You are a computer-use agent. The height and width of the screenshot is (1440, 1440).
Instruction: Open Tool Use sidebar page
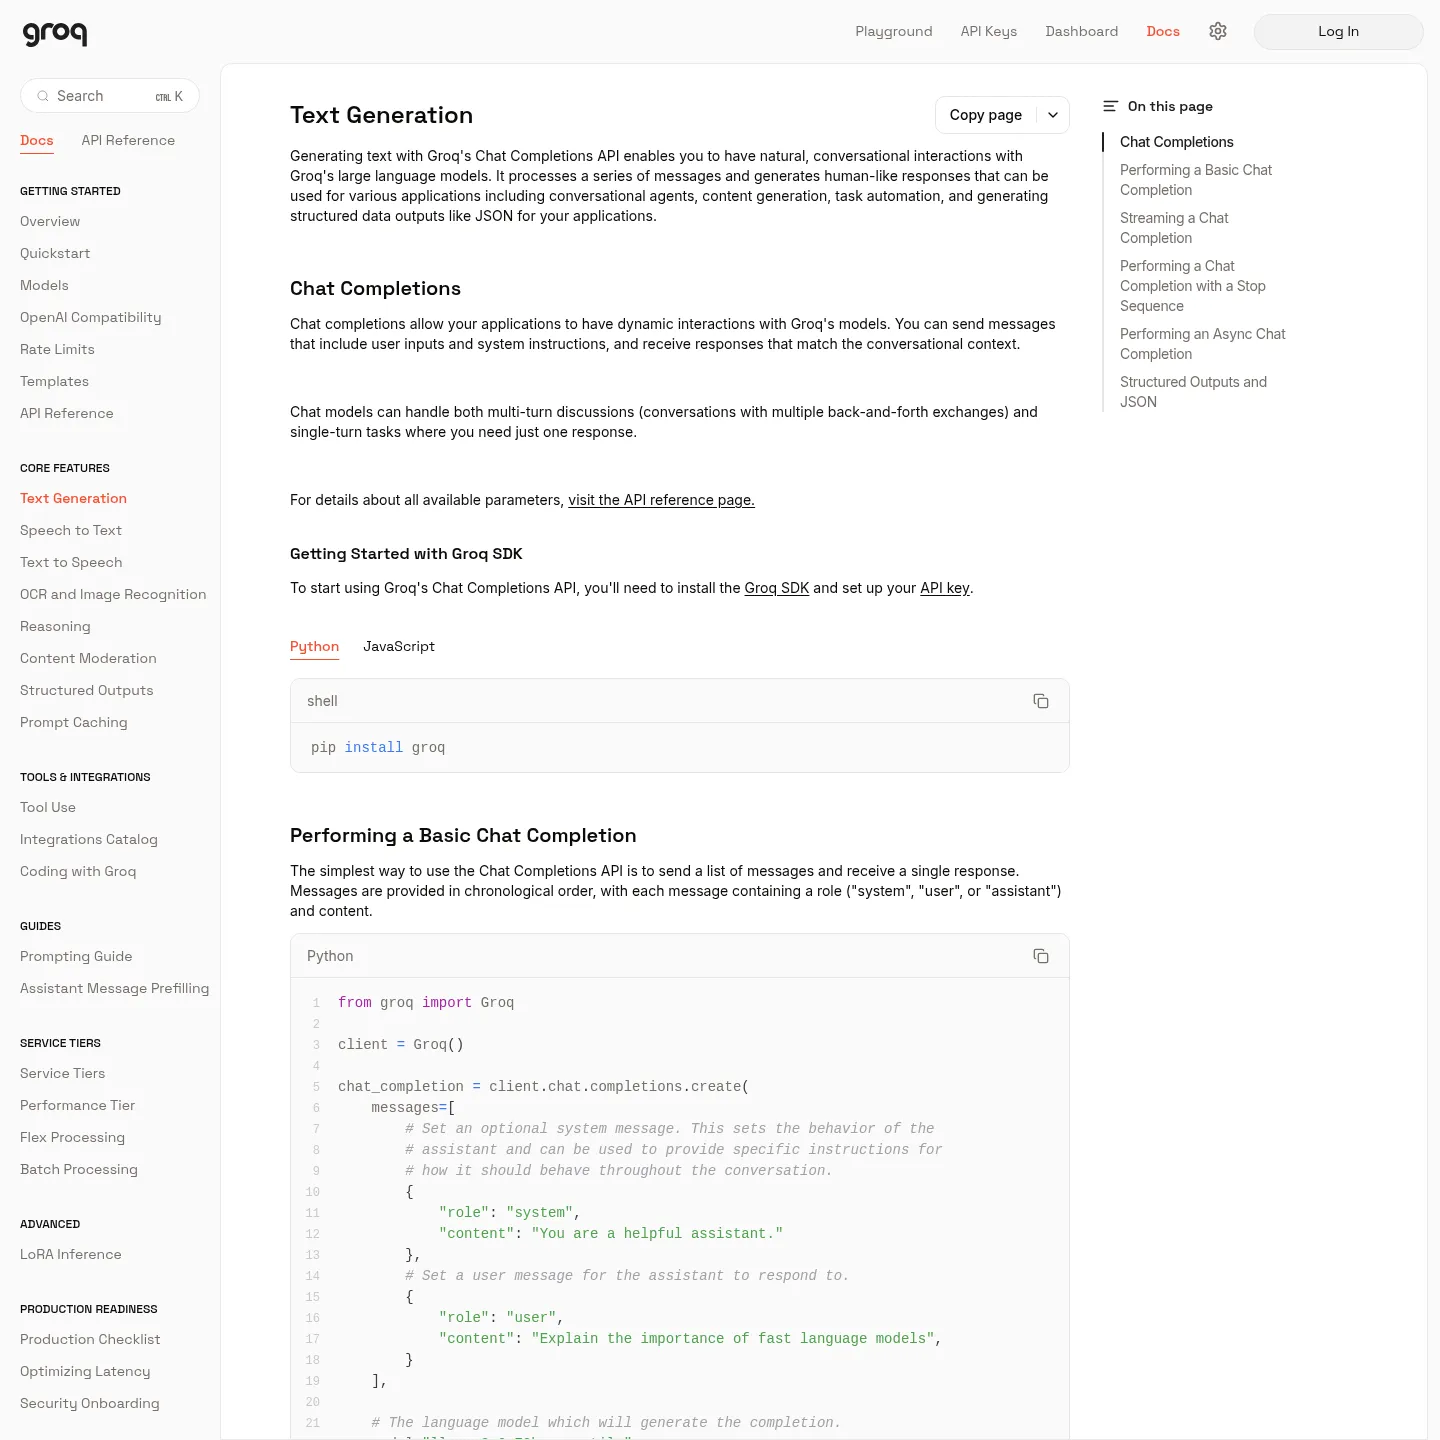(48, 807)
